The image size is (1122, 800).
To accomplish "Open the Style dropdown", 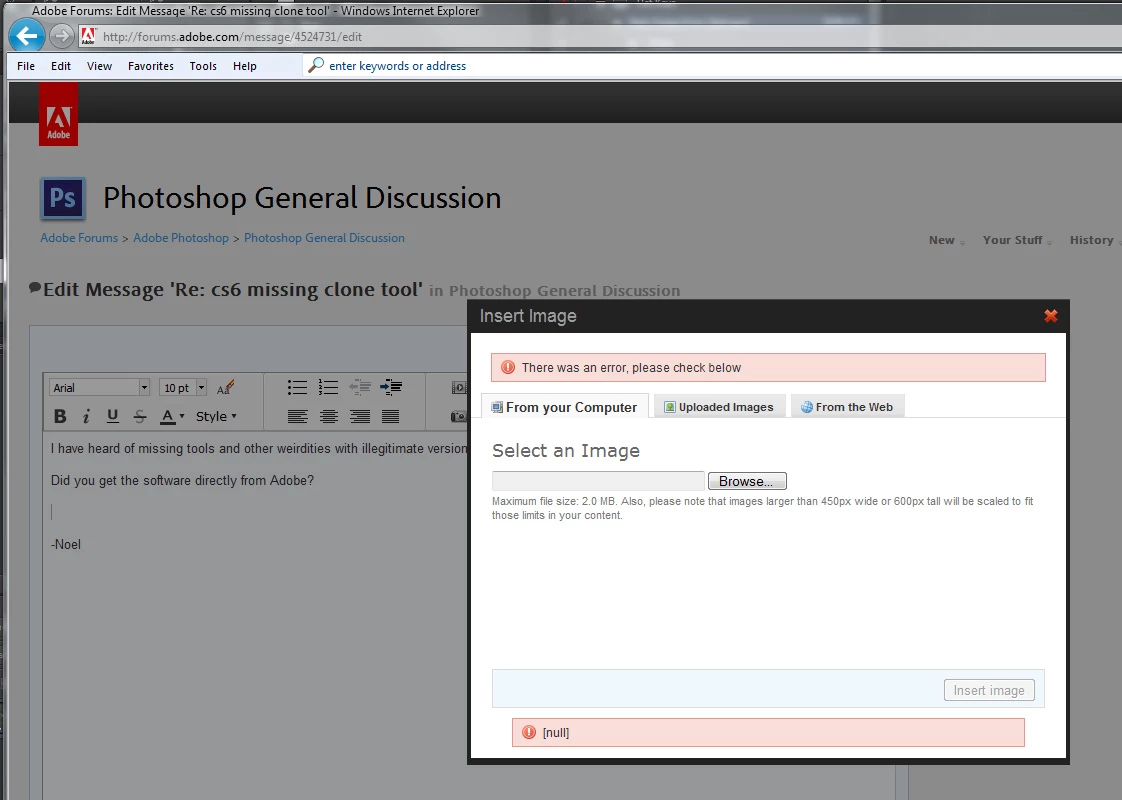I will pos(216,416).
